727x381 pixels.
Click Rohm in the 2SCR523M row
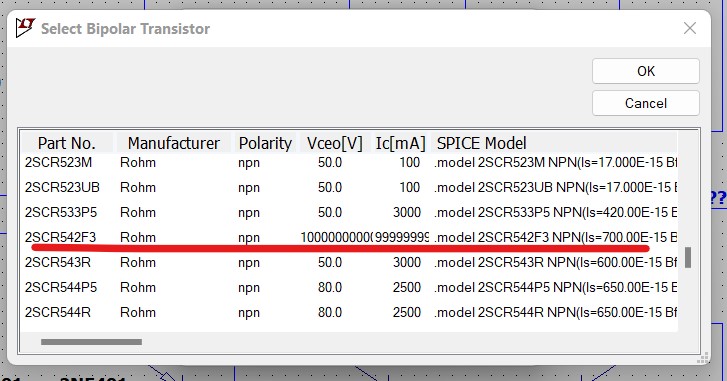138,163
